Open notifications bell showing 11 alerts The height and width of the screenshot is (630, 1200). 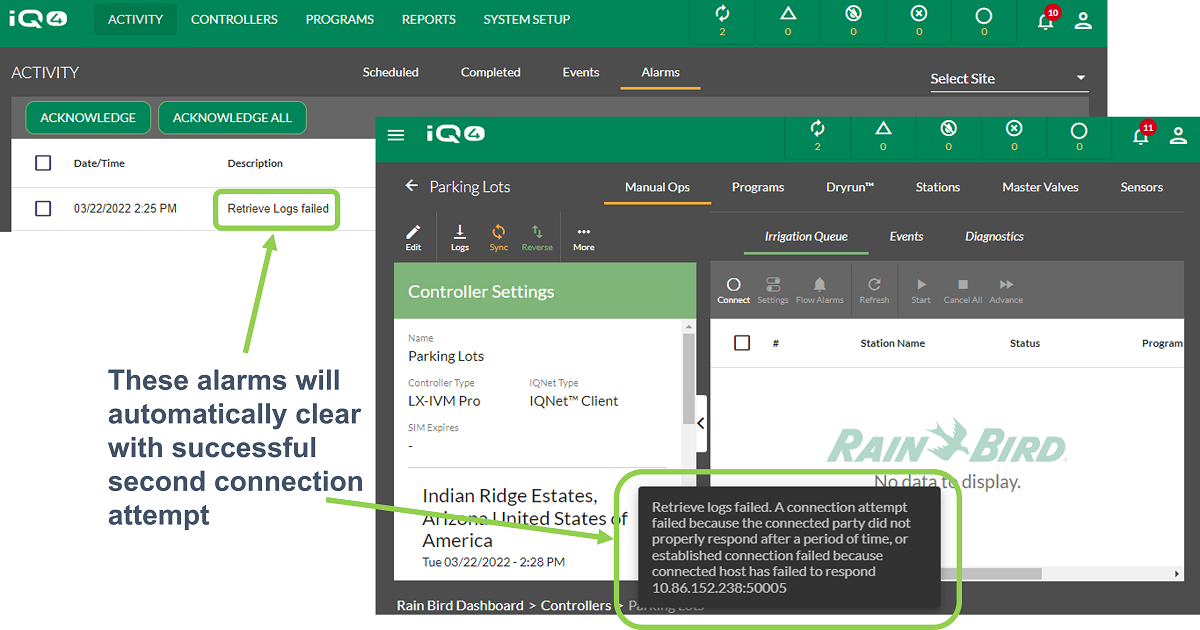coord(1142,135)
